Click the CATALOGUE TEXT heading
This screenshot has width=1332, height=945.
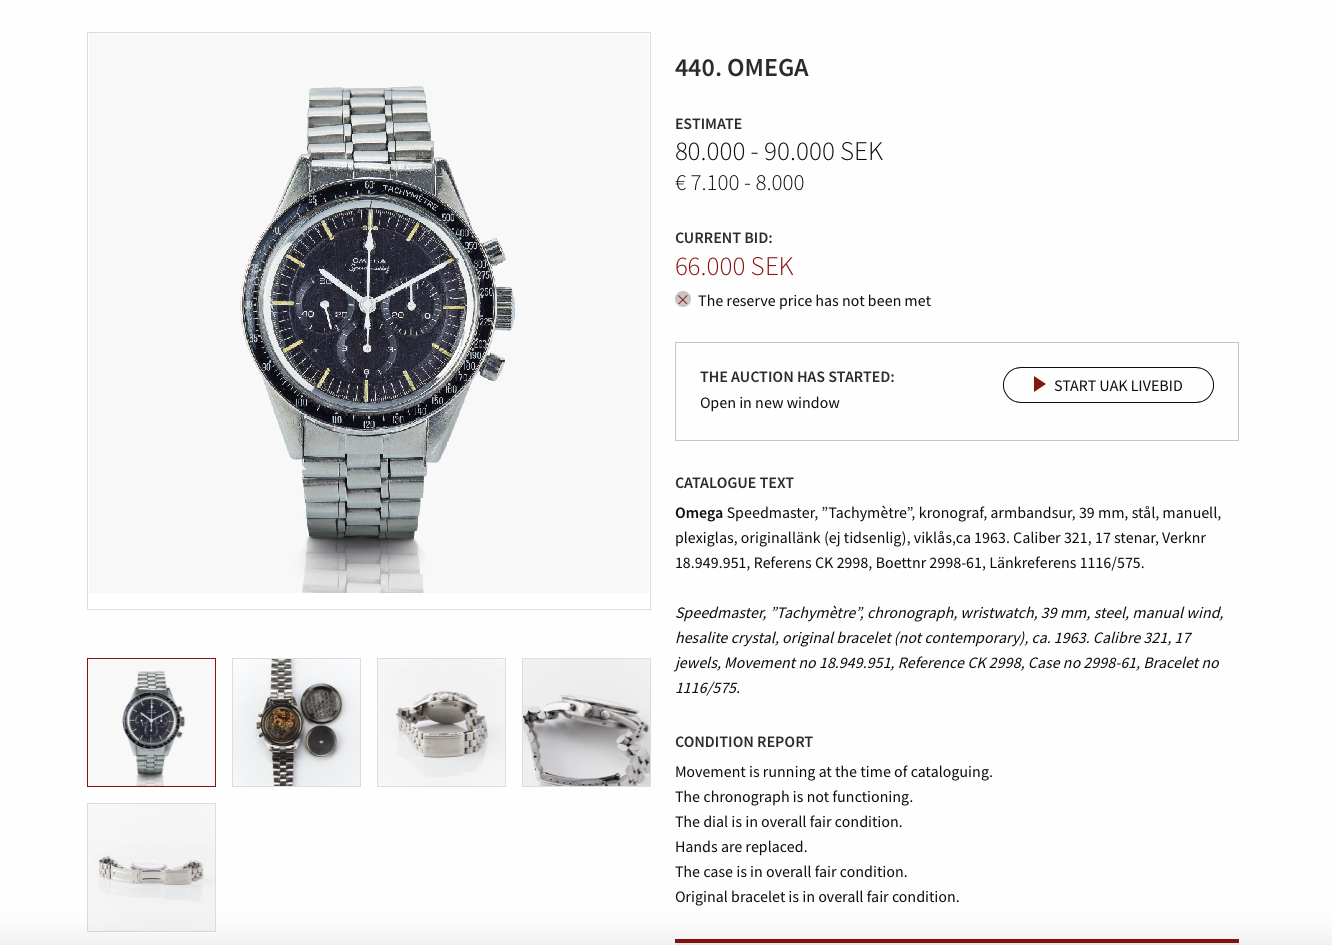click(734, 483)
